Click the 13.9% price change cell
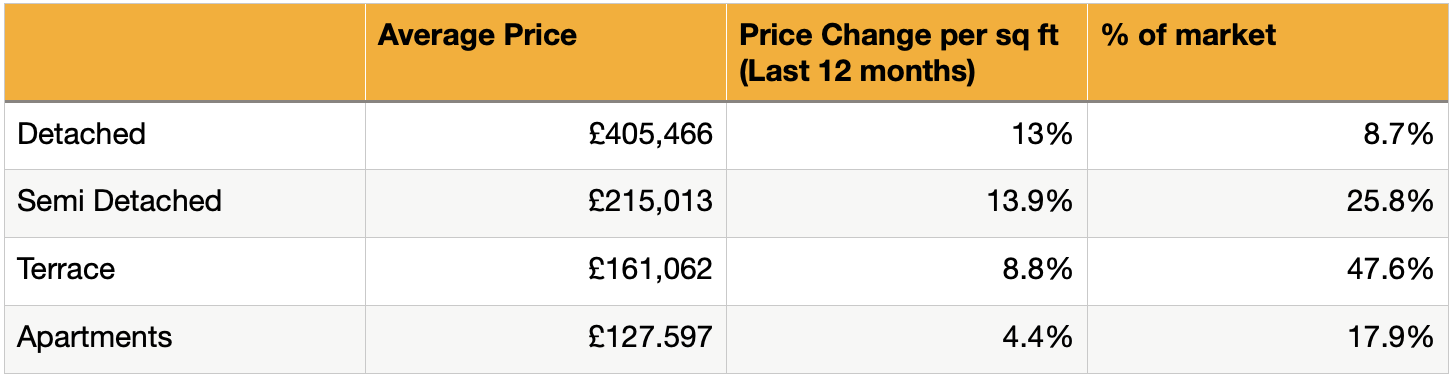1454x378 pixels. [x=907, y=203]
